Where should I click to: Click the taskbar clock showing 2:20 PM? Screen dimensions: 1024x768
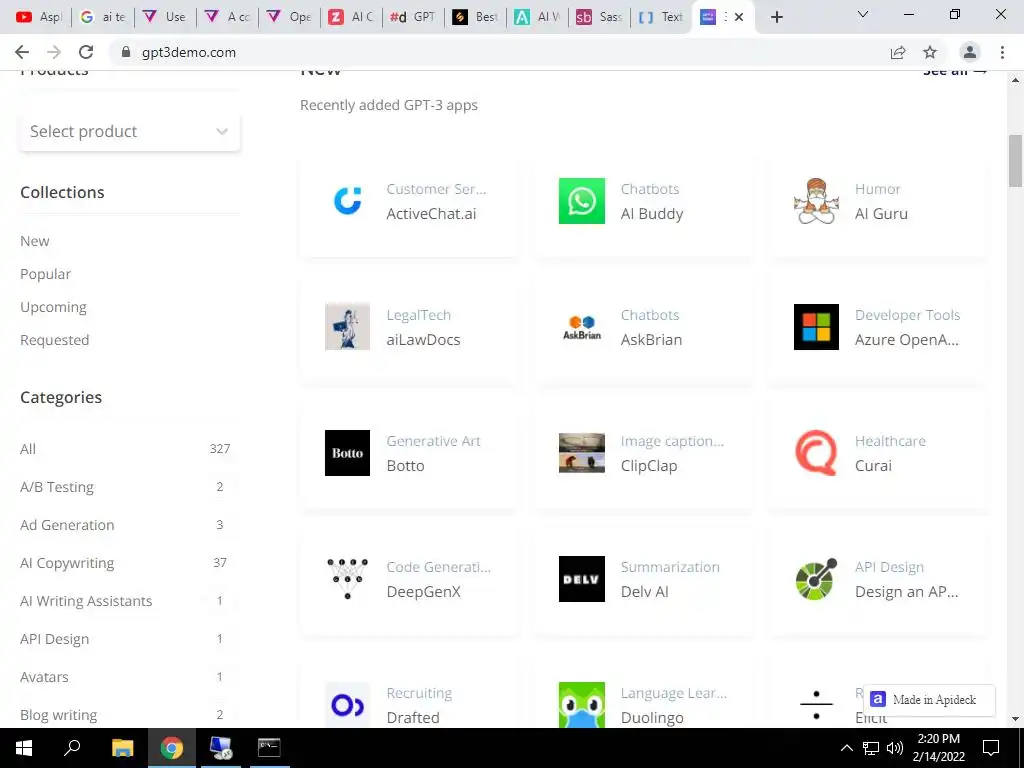click(x=938, y=748)
